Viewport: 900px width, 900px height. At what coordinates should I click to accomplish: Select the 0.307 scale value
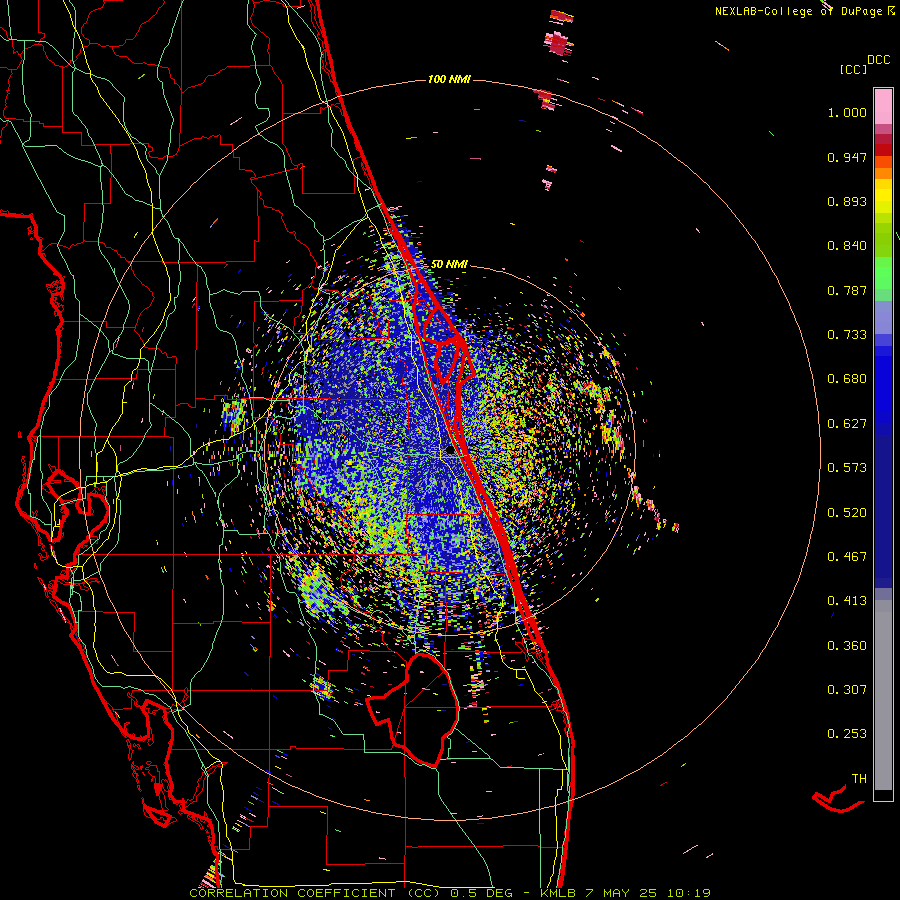[x=847, y=690]
